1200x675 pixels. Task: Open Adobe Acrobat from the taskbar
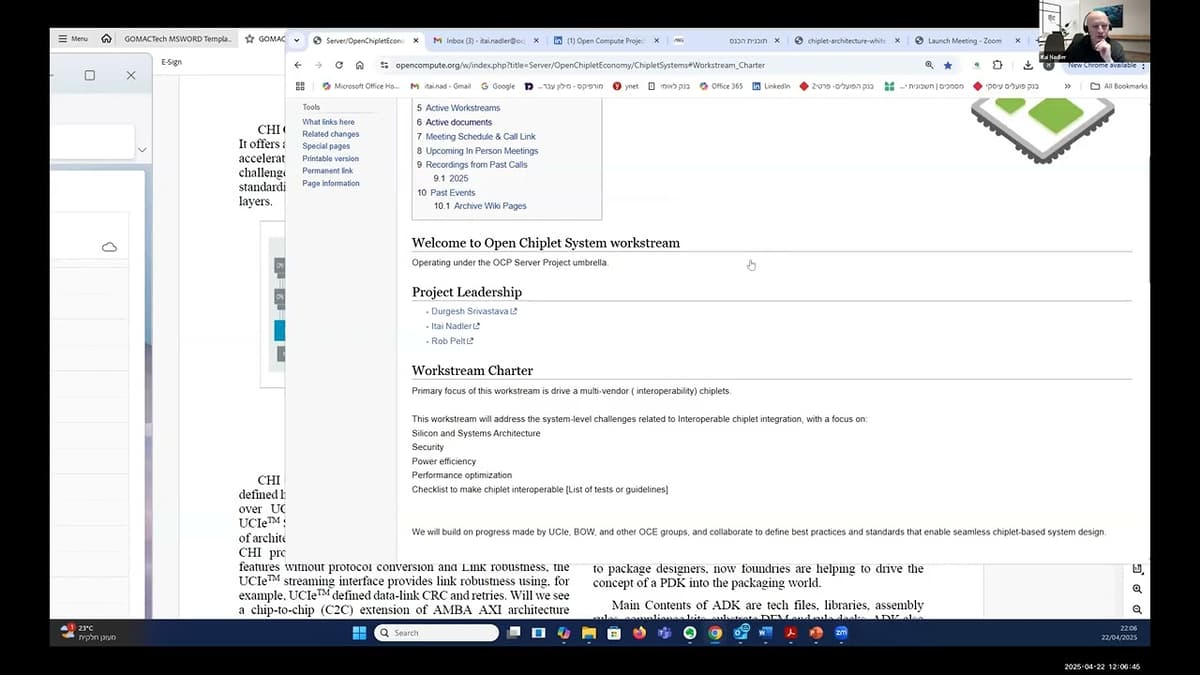[790, 632]
